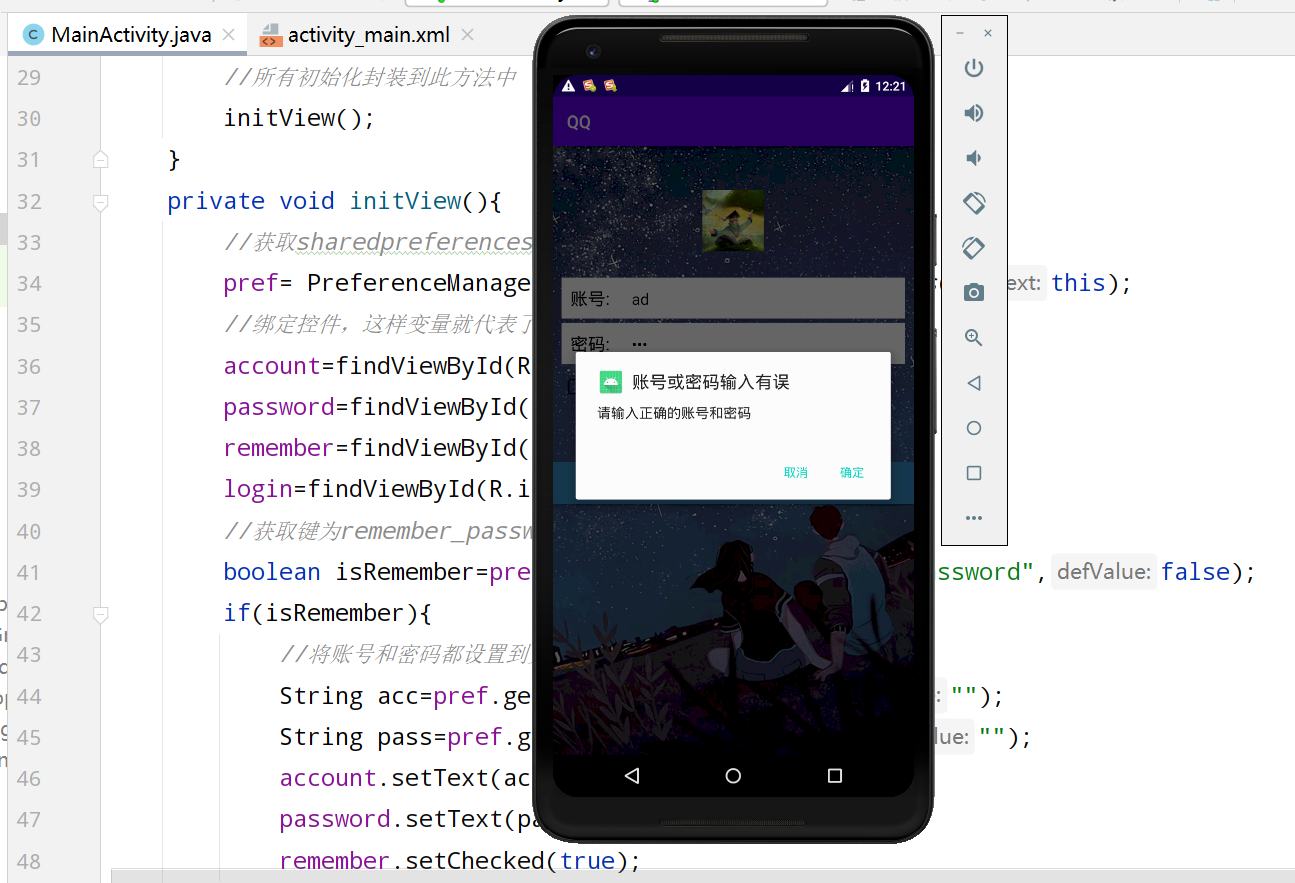The image size is (1295, 883).
Task: Tap the Android back navigation triangle
Action: pyautogui.click(x=631, y=775)
